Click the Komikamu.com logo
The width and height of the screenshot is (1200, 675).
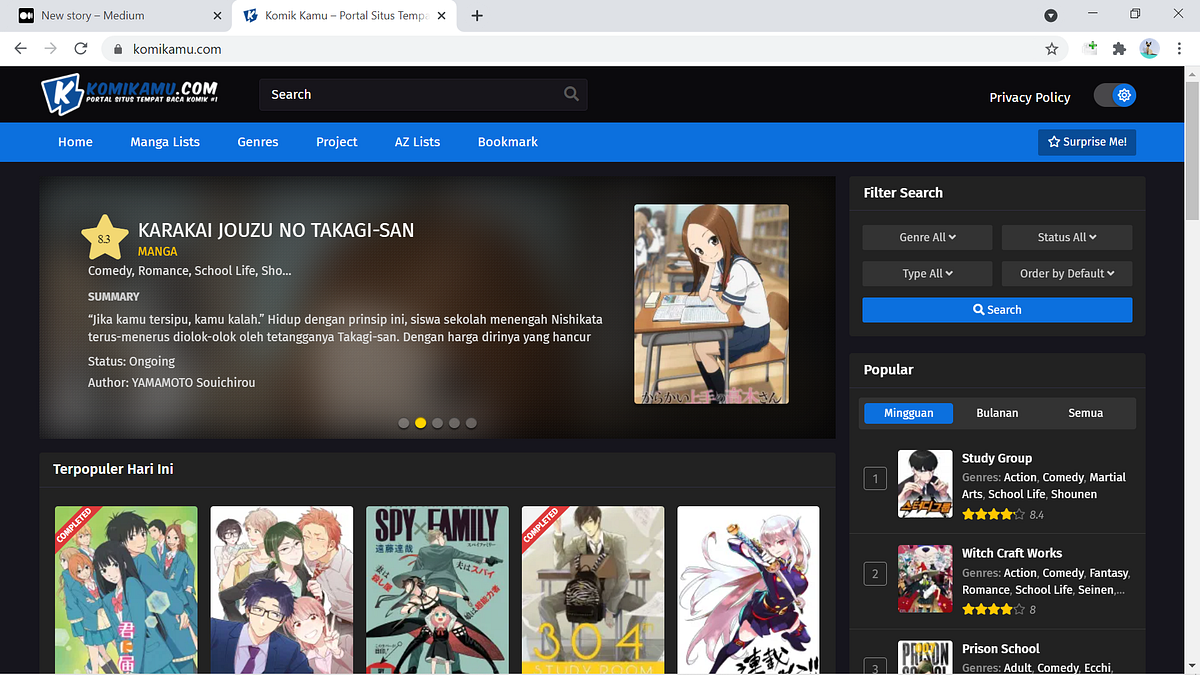[130, 94]
